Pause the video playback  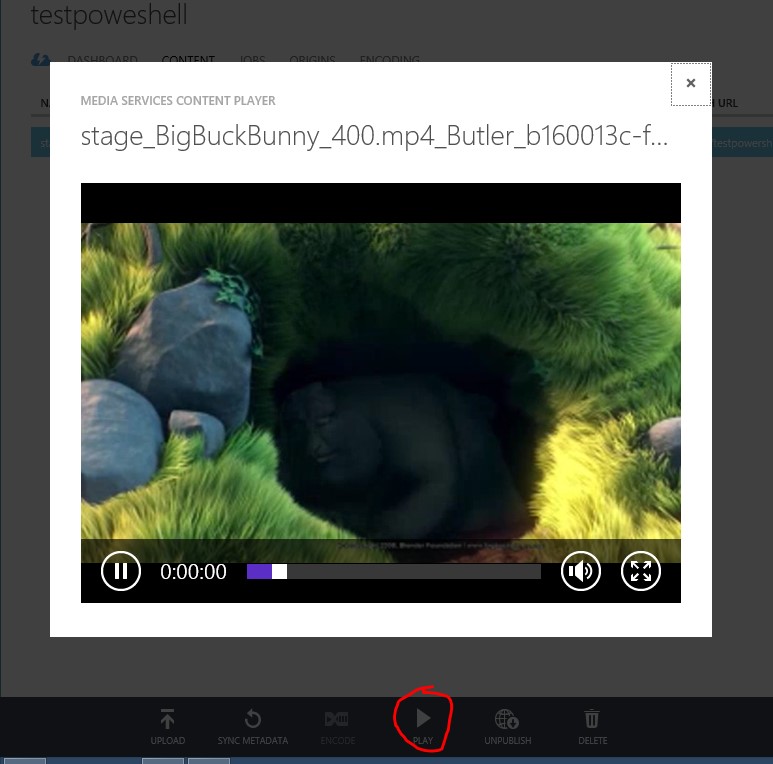(x=121, y=572)
